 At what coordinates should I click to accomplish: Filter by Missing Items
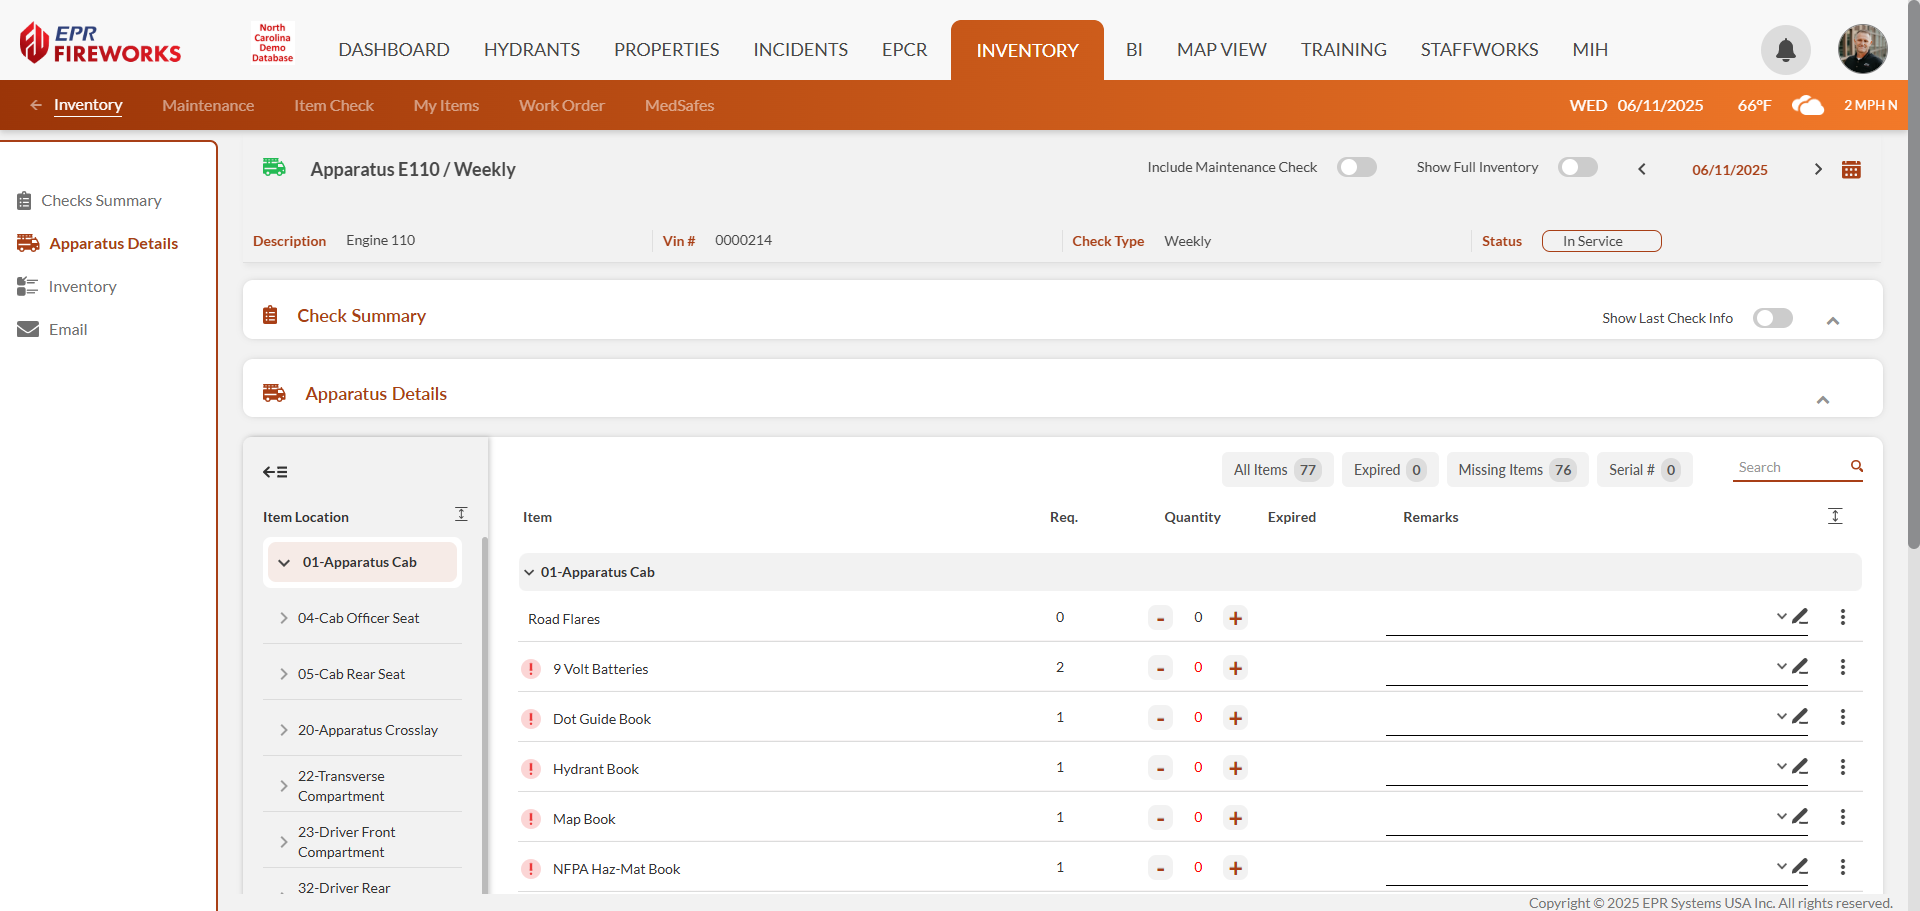tap(1516, 470)
